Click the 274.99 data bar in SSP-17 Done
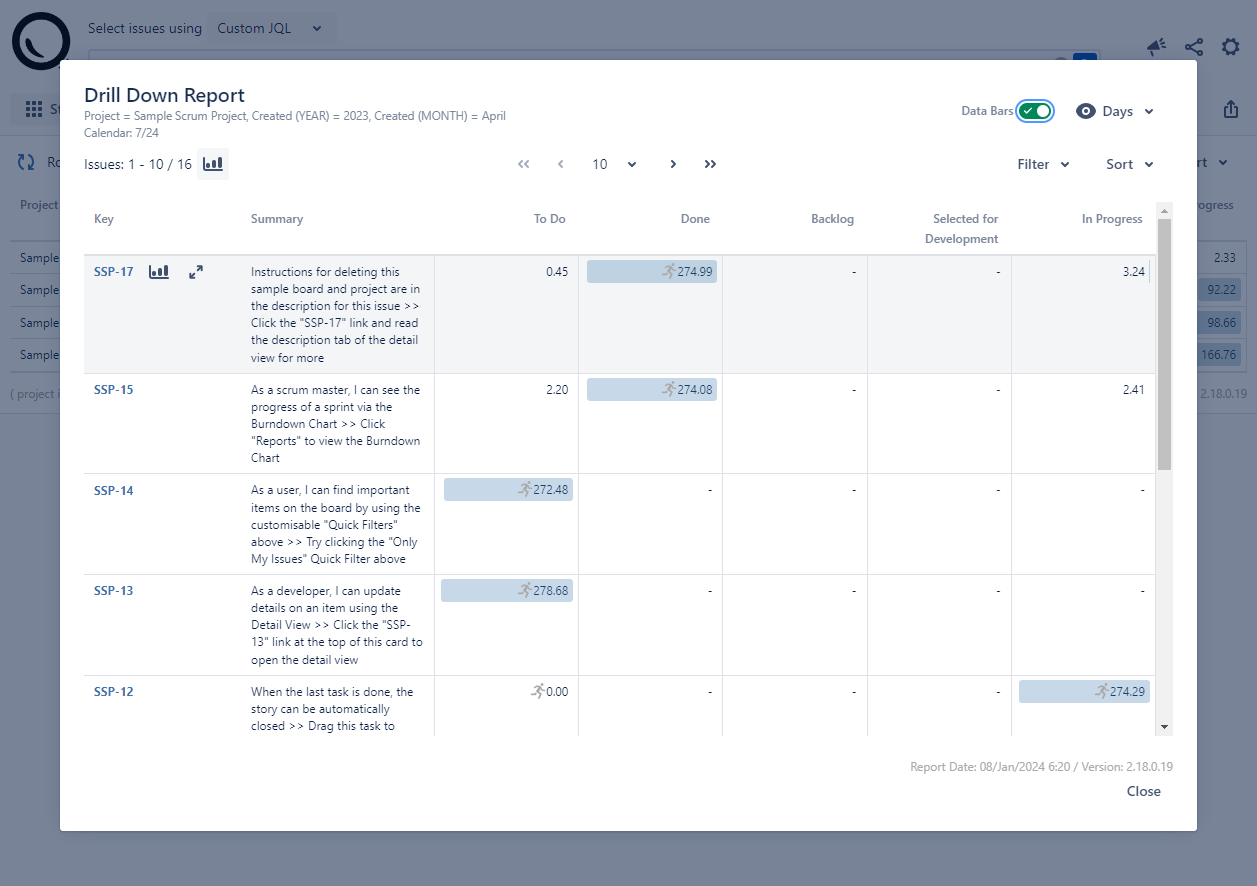 pyautogui.click(x=651, y=271)
